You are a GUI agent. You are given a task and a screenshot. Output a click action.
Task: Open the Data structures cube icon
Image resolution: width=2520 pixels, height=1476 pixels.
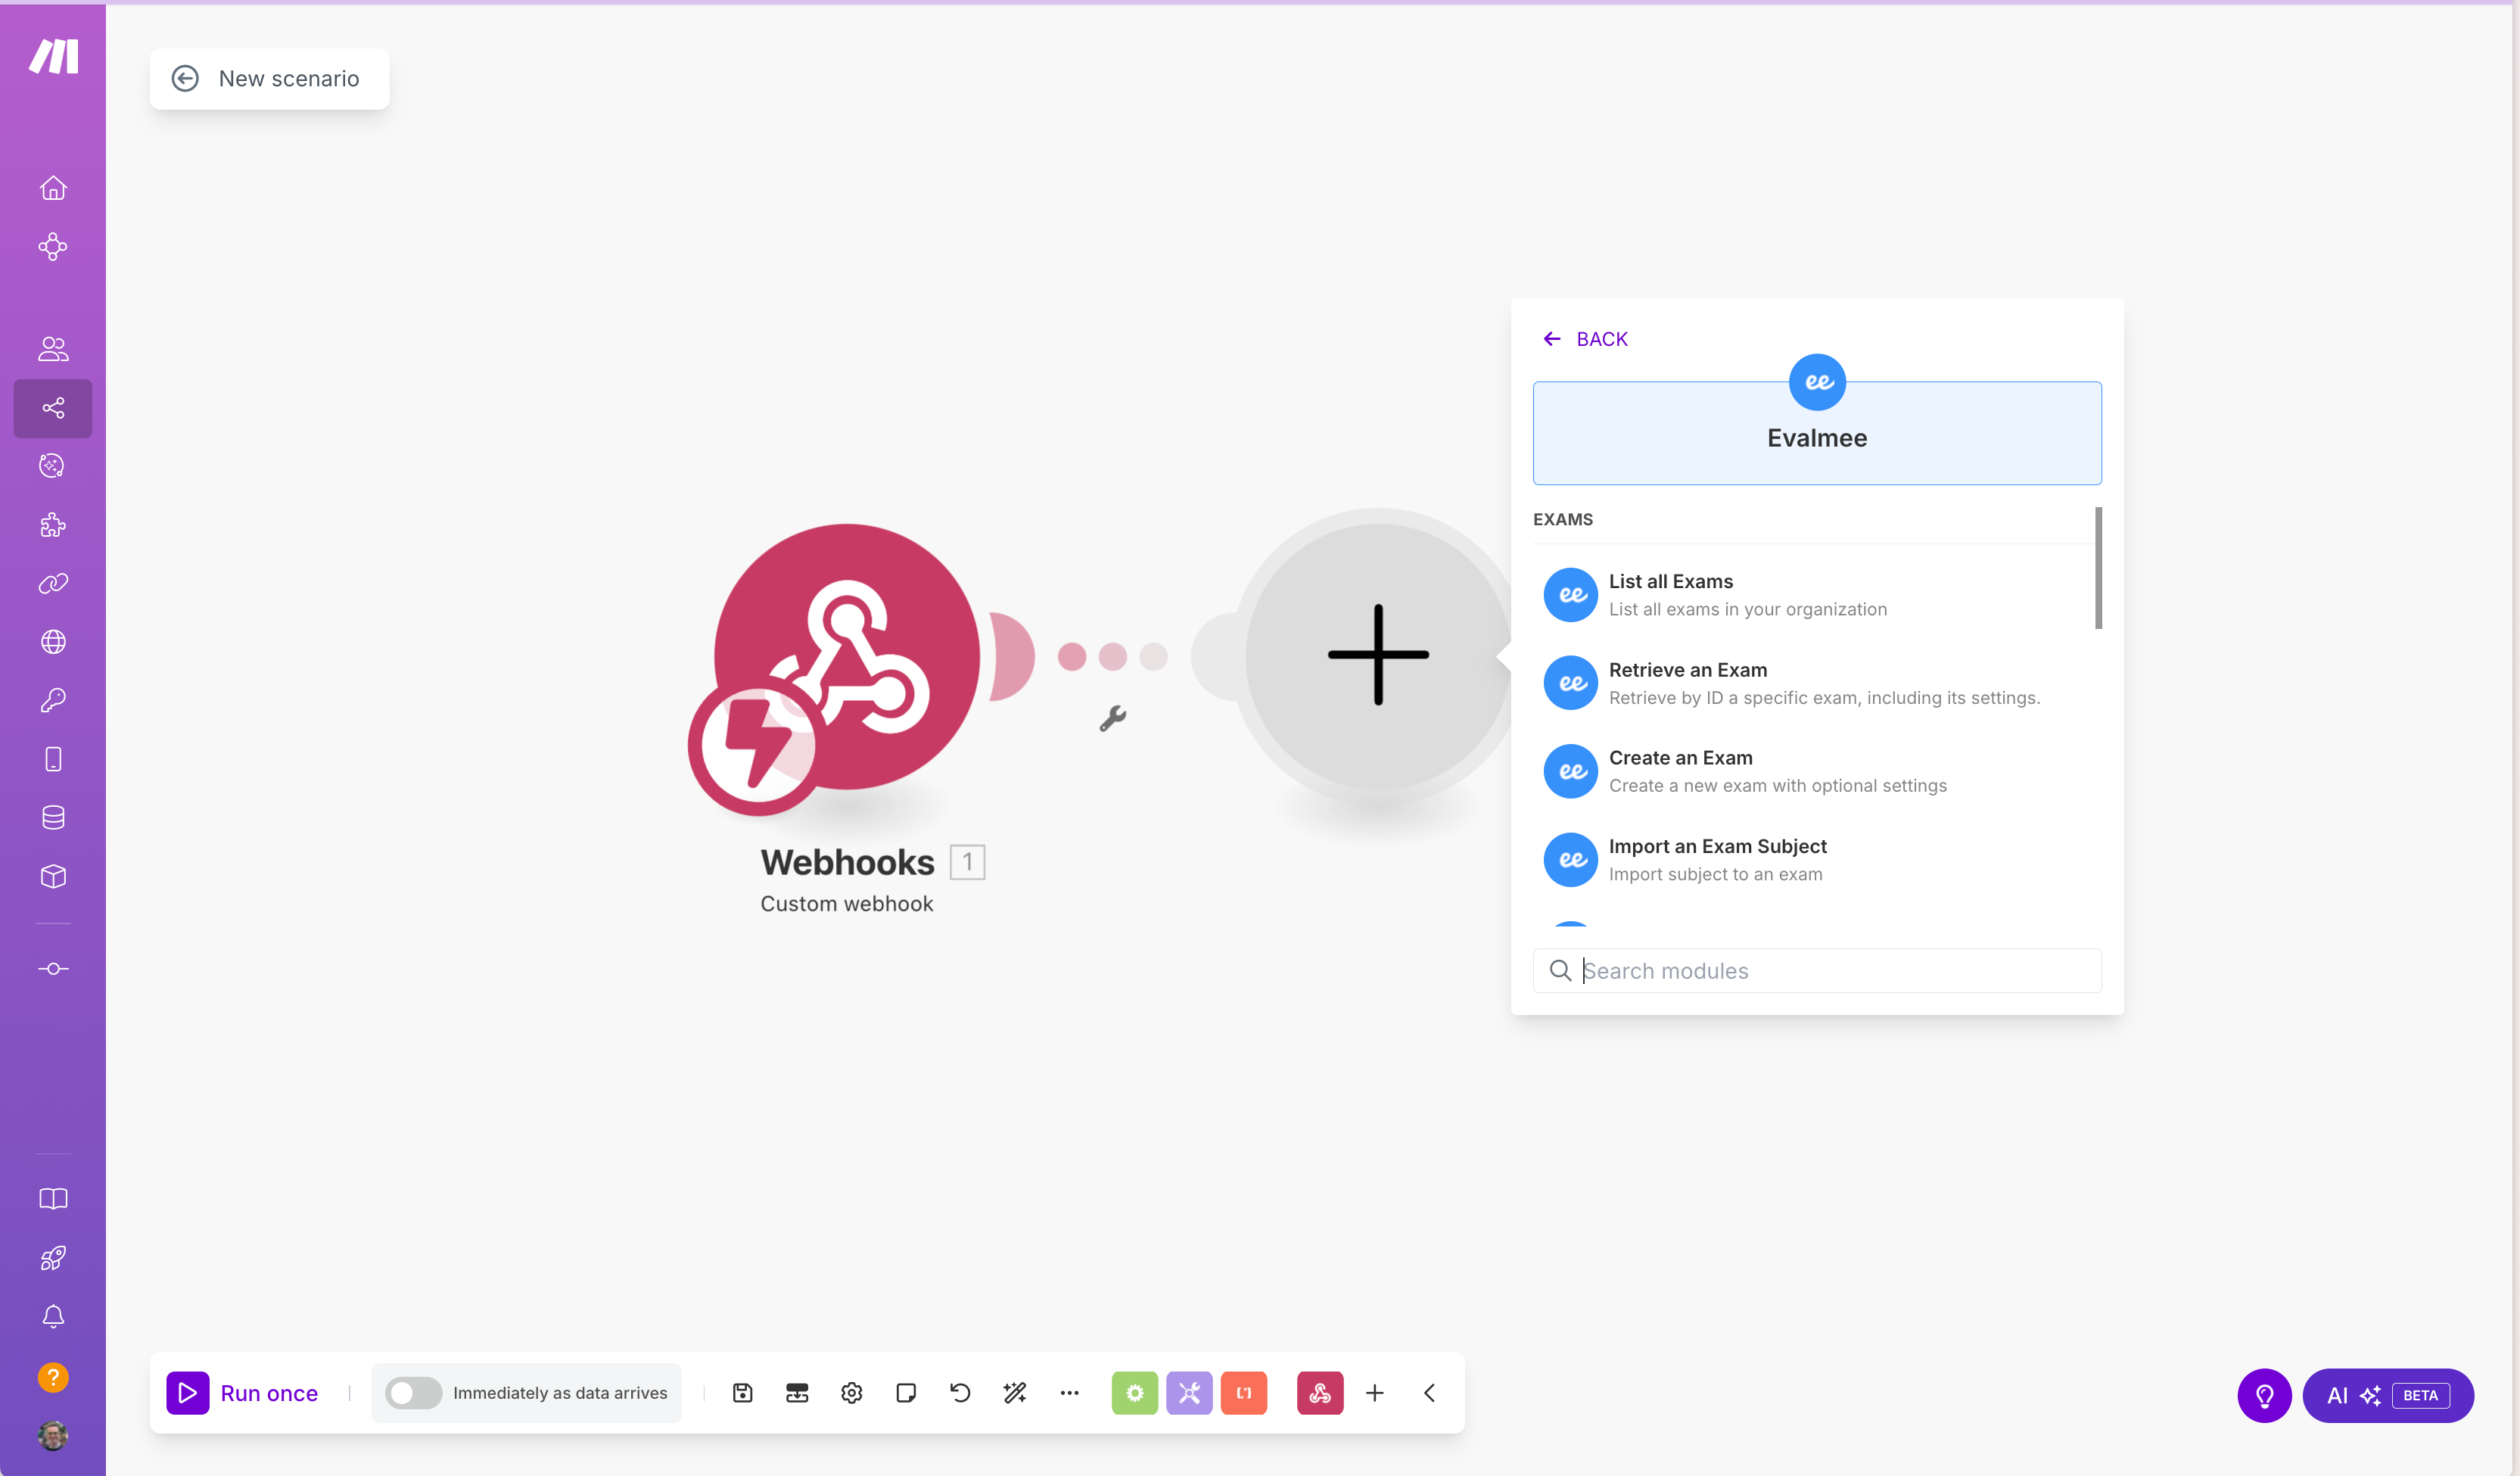click(53, 876)
